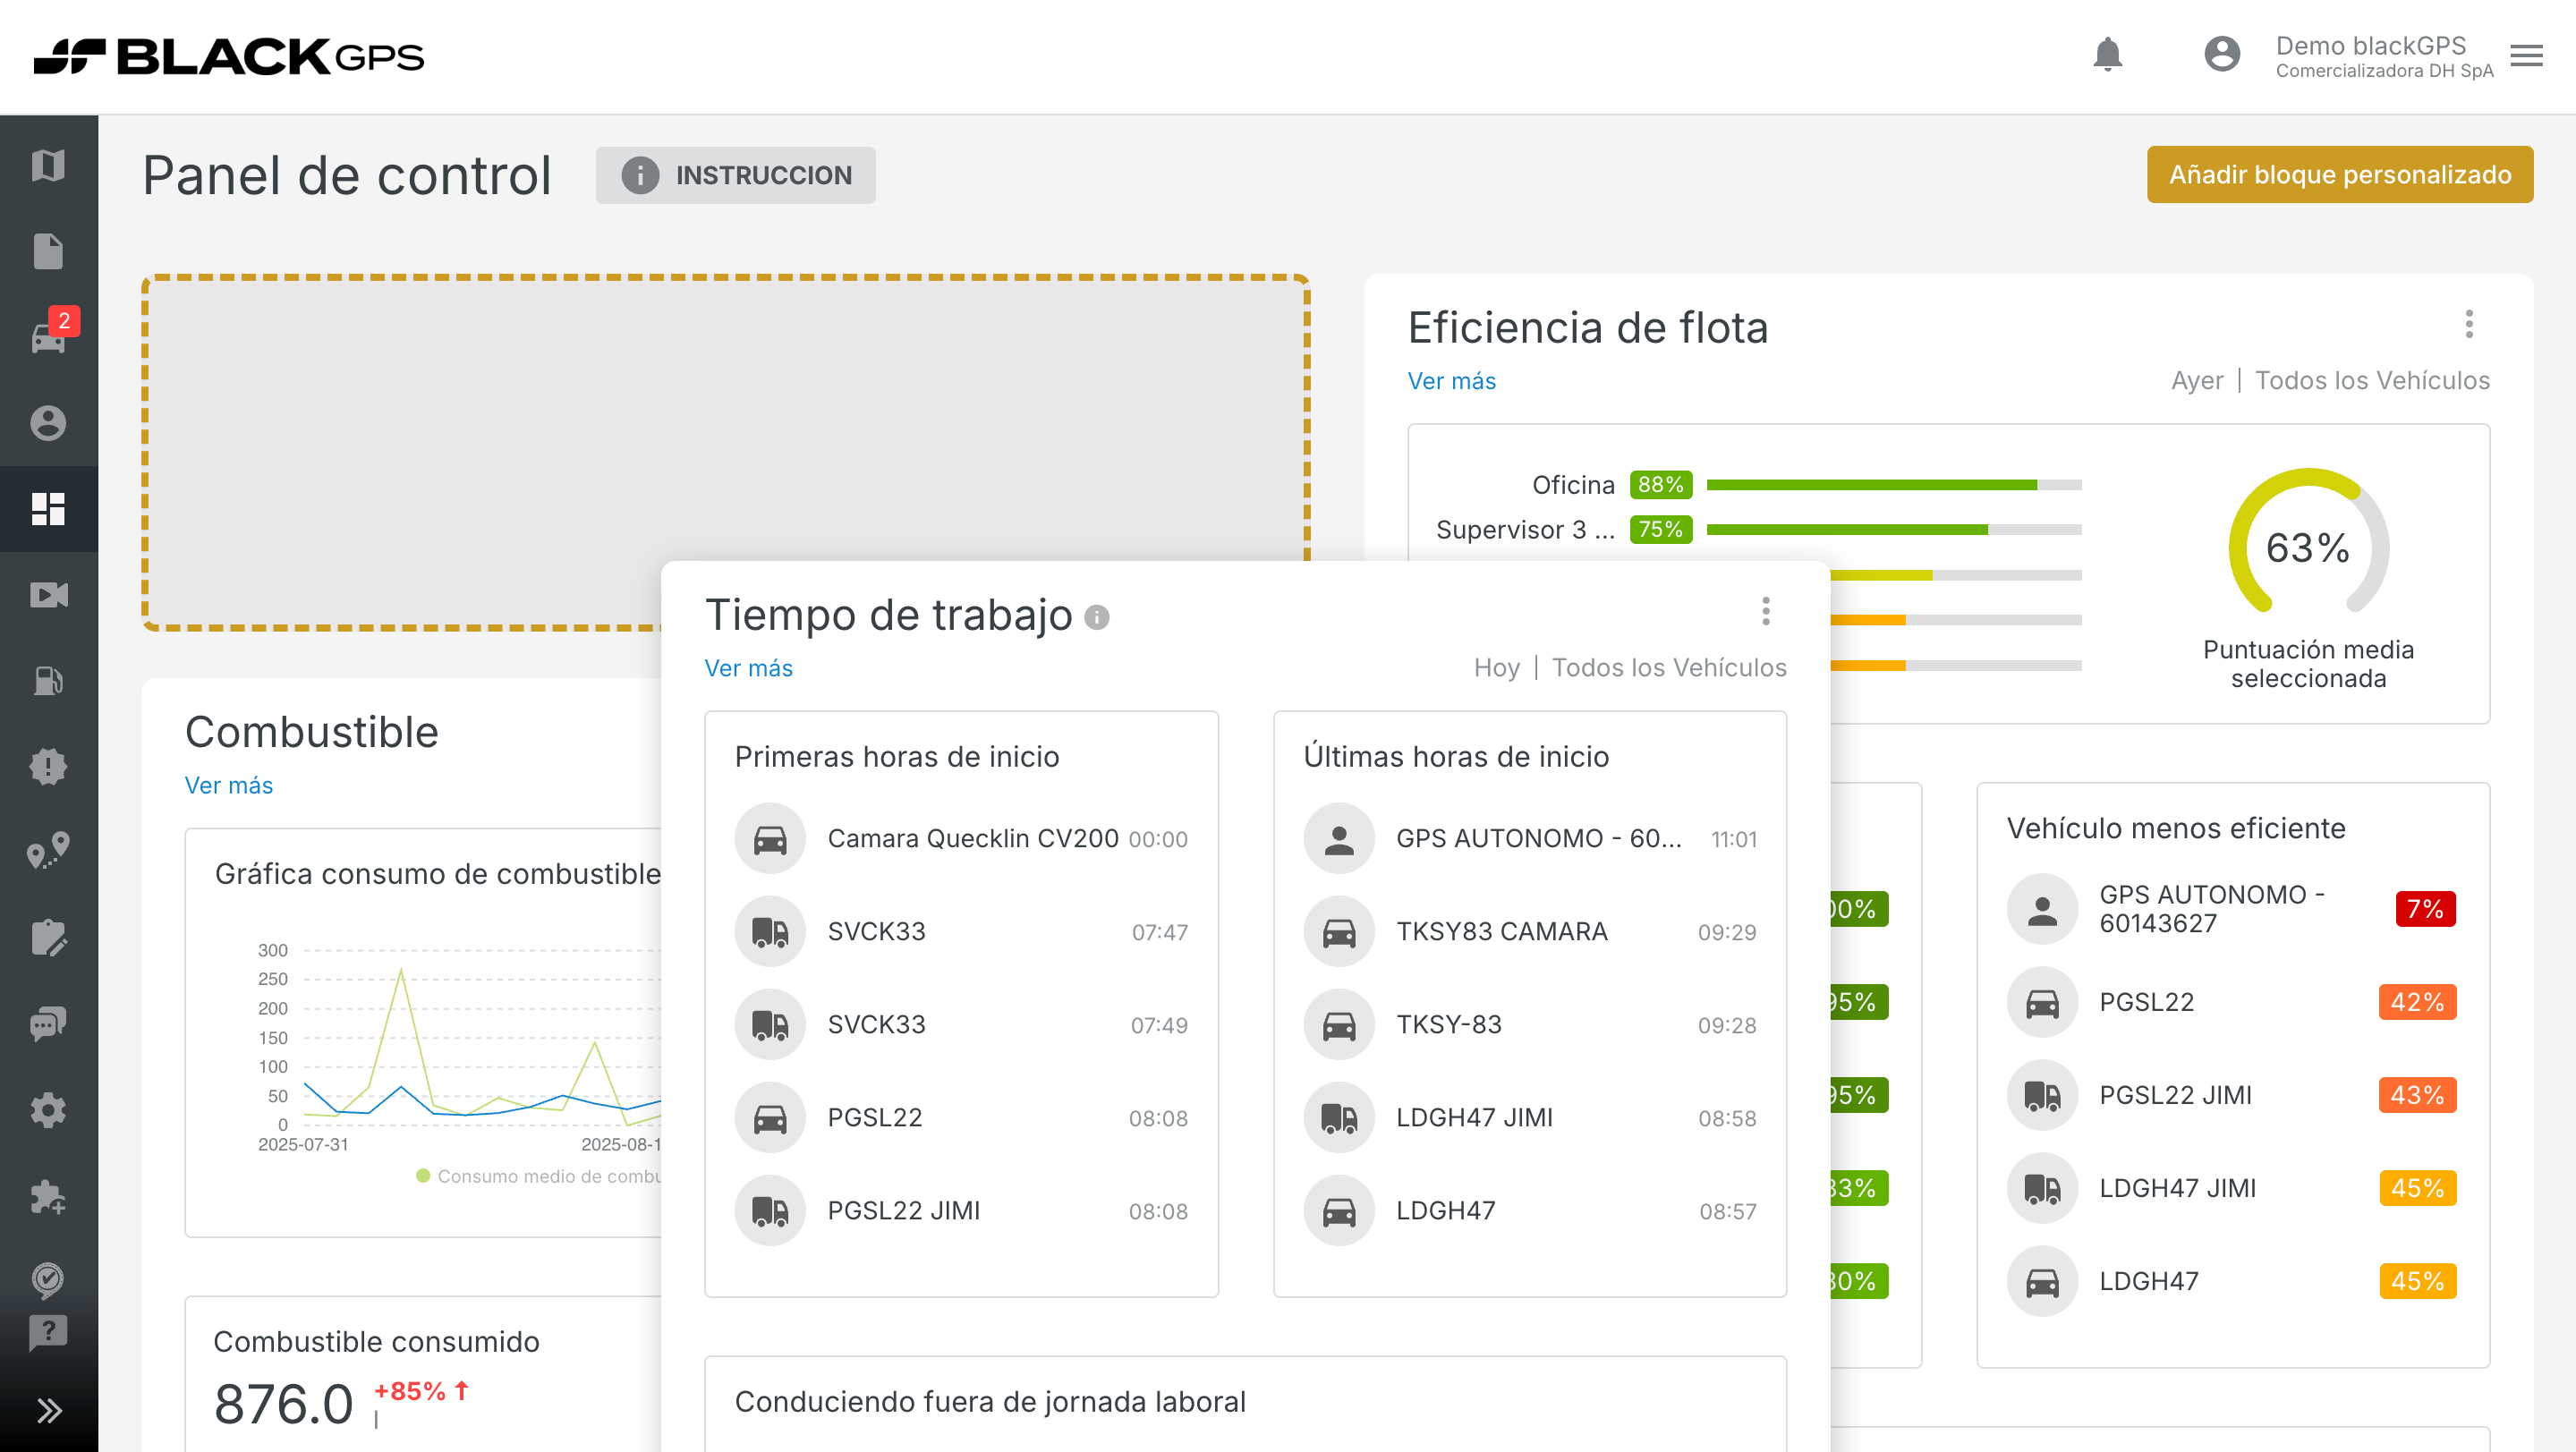Screen dimensions: 2576x1452
Task: Click the Oficina 88% progress bar
Action: (x=1894, y=485)
